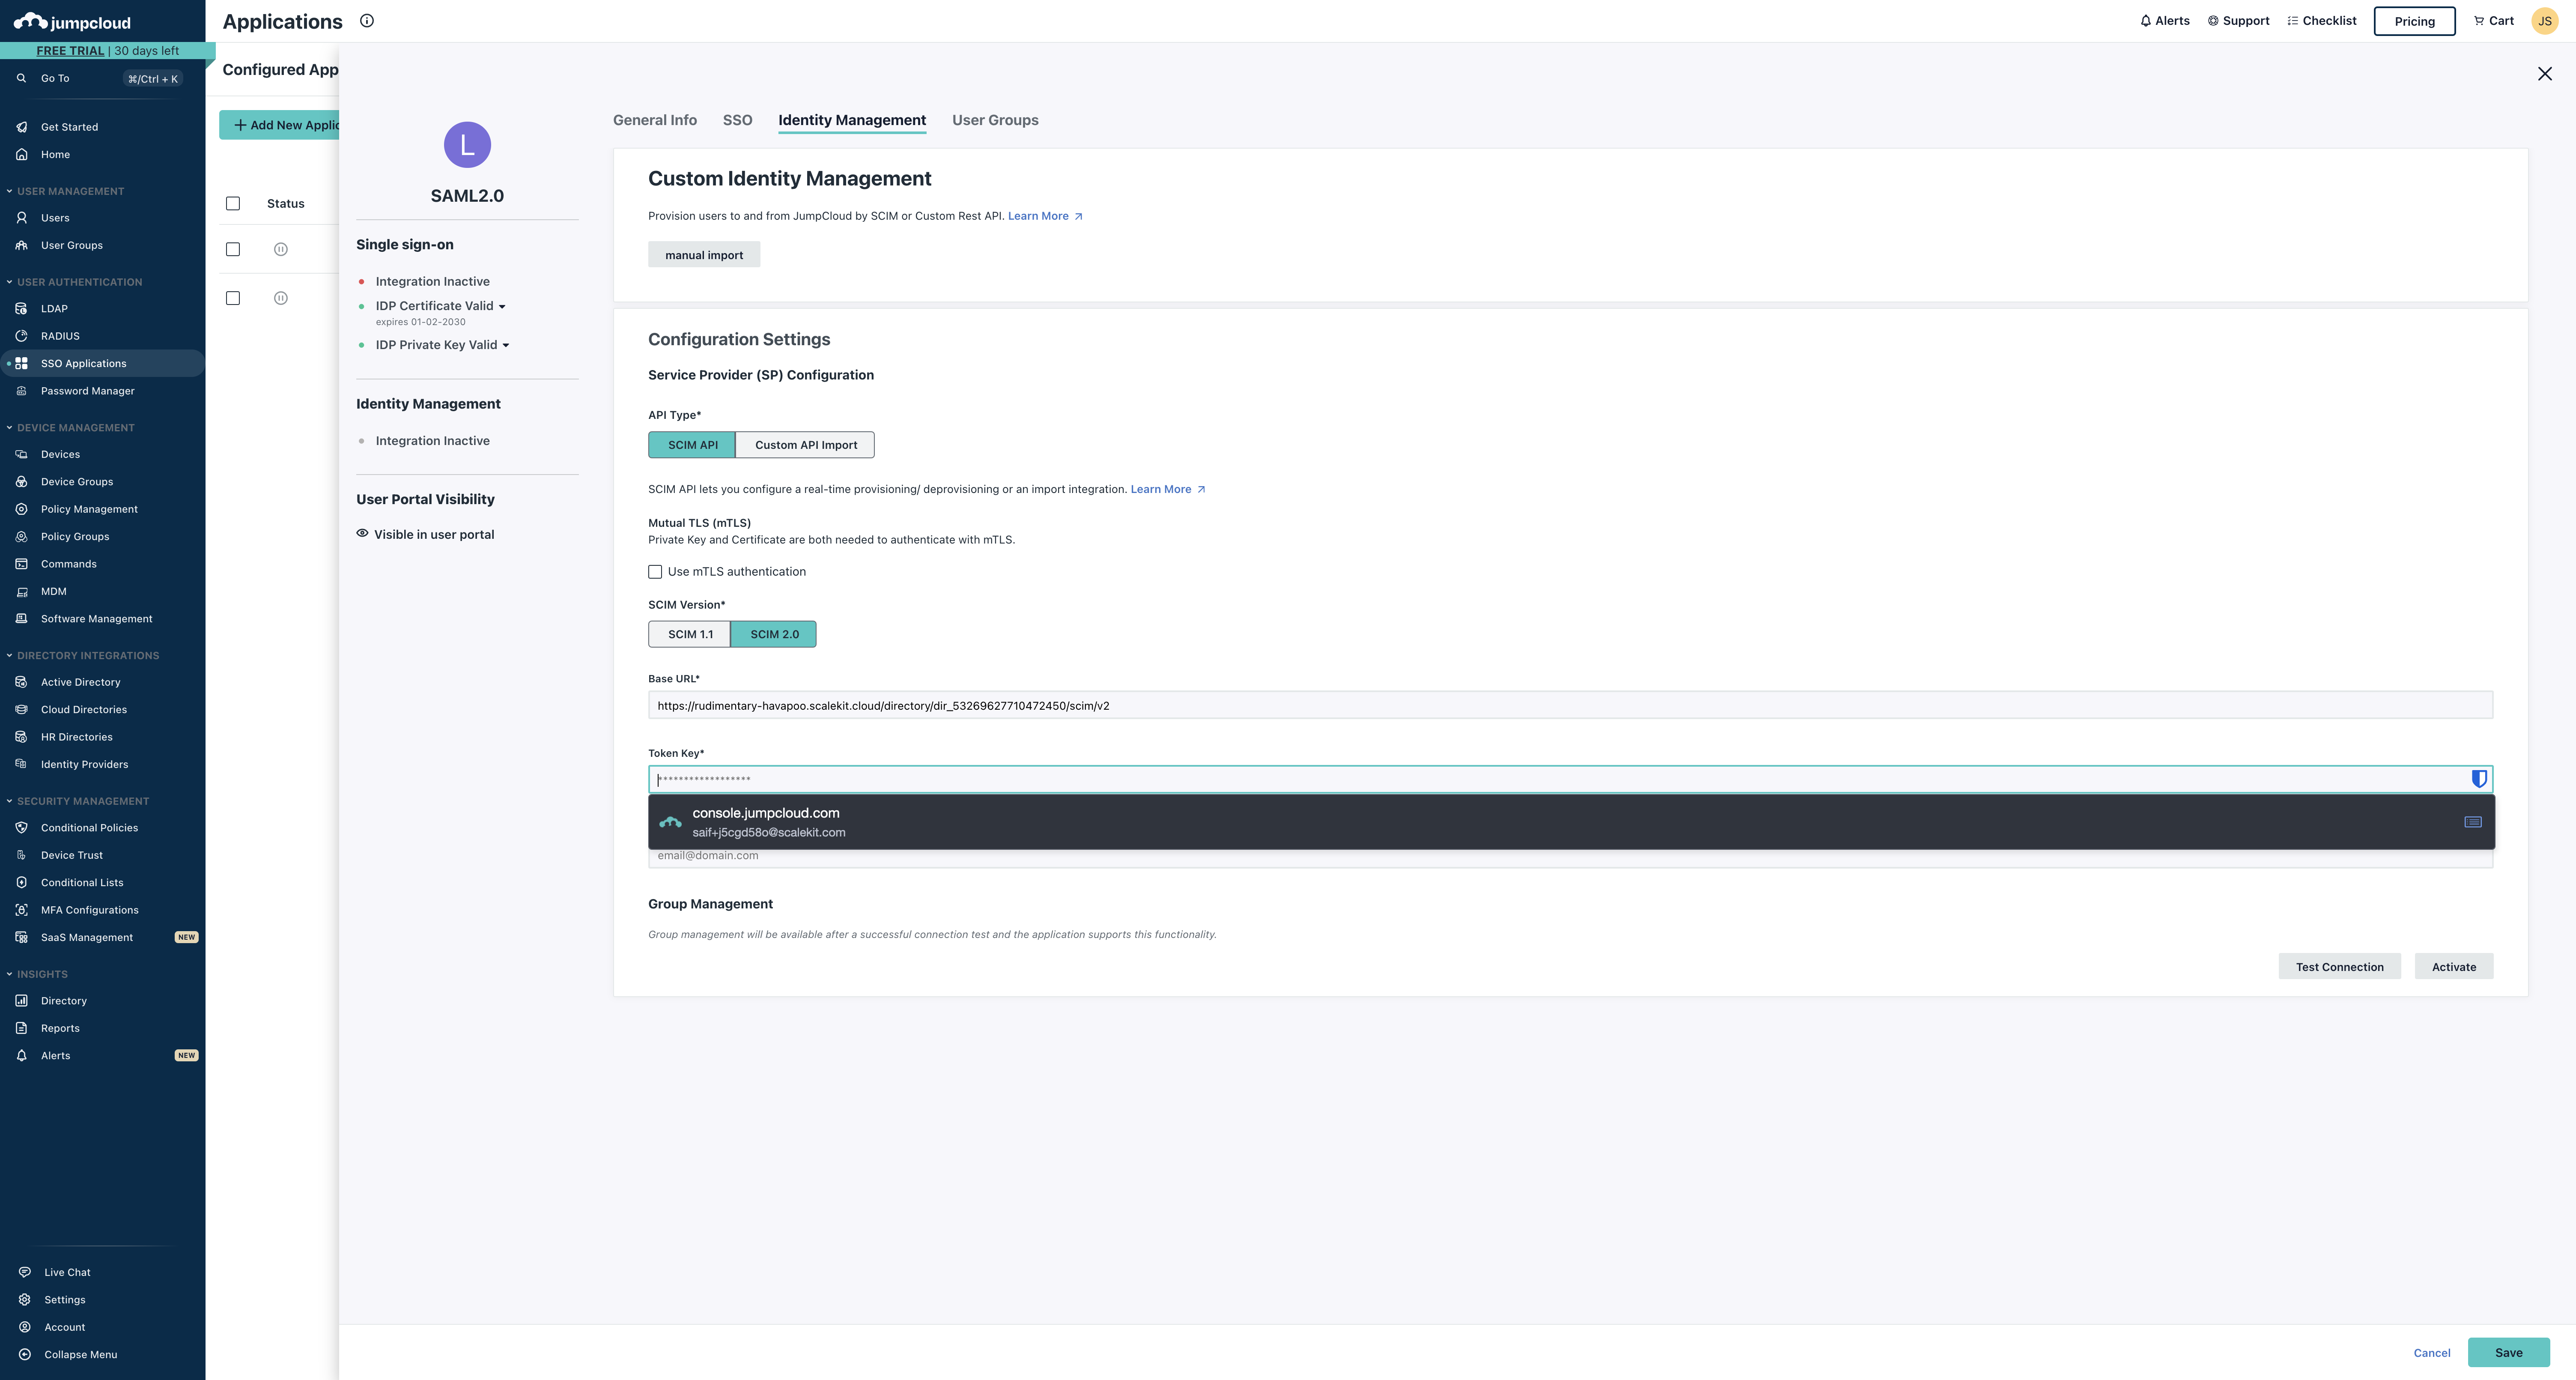This screenshot has width=2576, height=1380.
Task: Click the LDAP sidebar icon
Action: 21,308
